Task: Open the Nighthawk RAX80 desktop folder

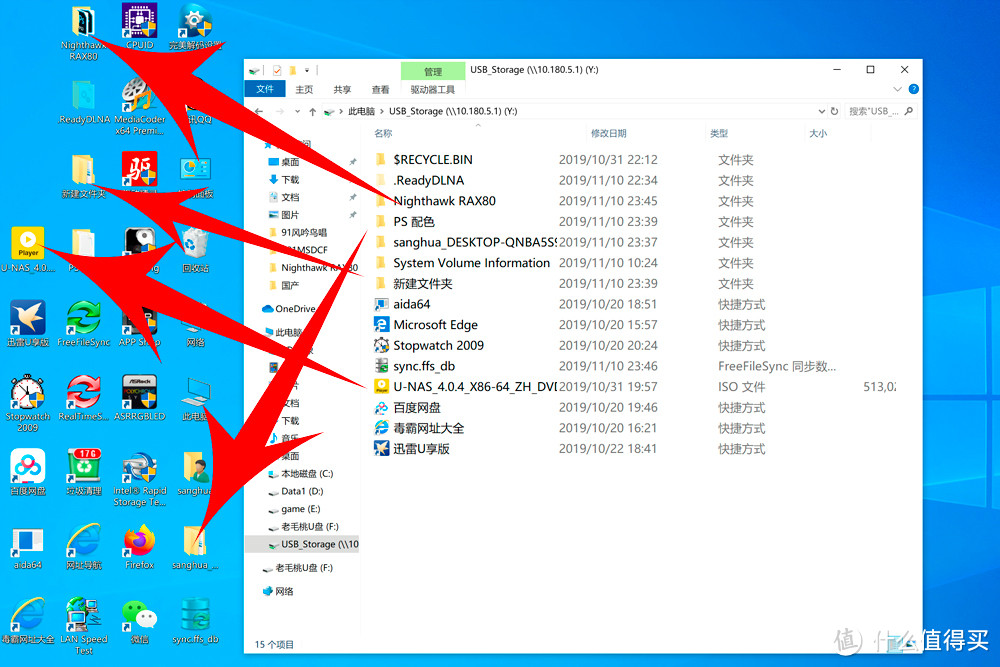Action: [x=83, y=32]
